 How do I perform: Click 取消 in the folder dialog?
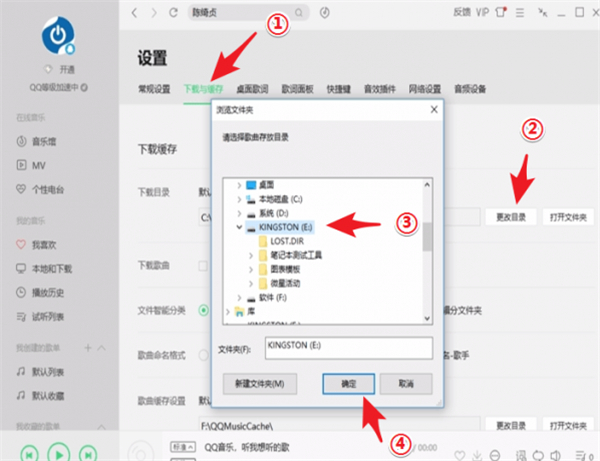(406, 384)
